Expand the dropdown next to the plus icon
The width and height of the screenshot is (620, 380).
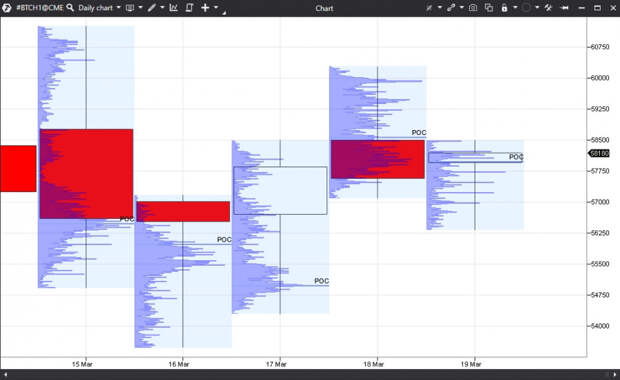click(216, 8)
